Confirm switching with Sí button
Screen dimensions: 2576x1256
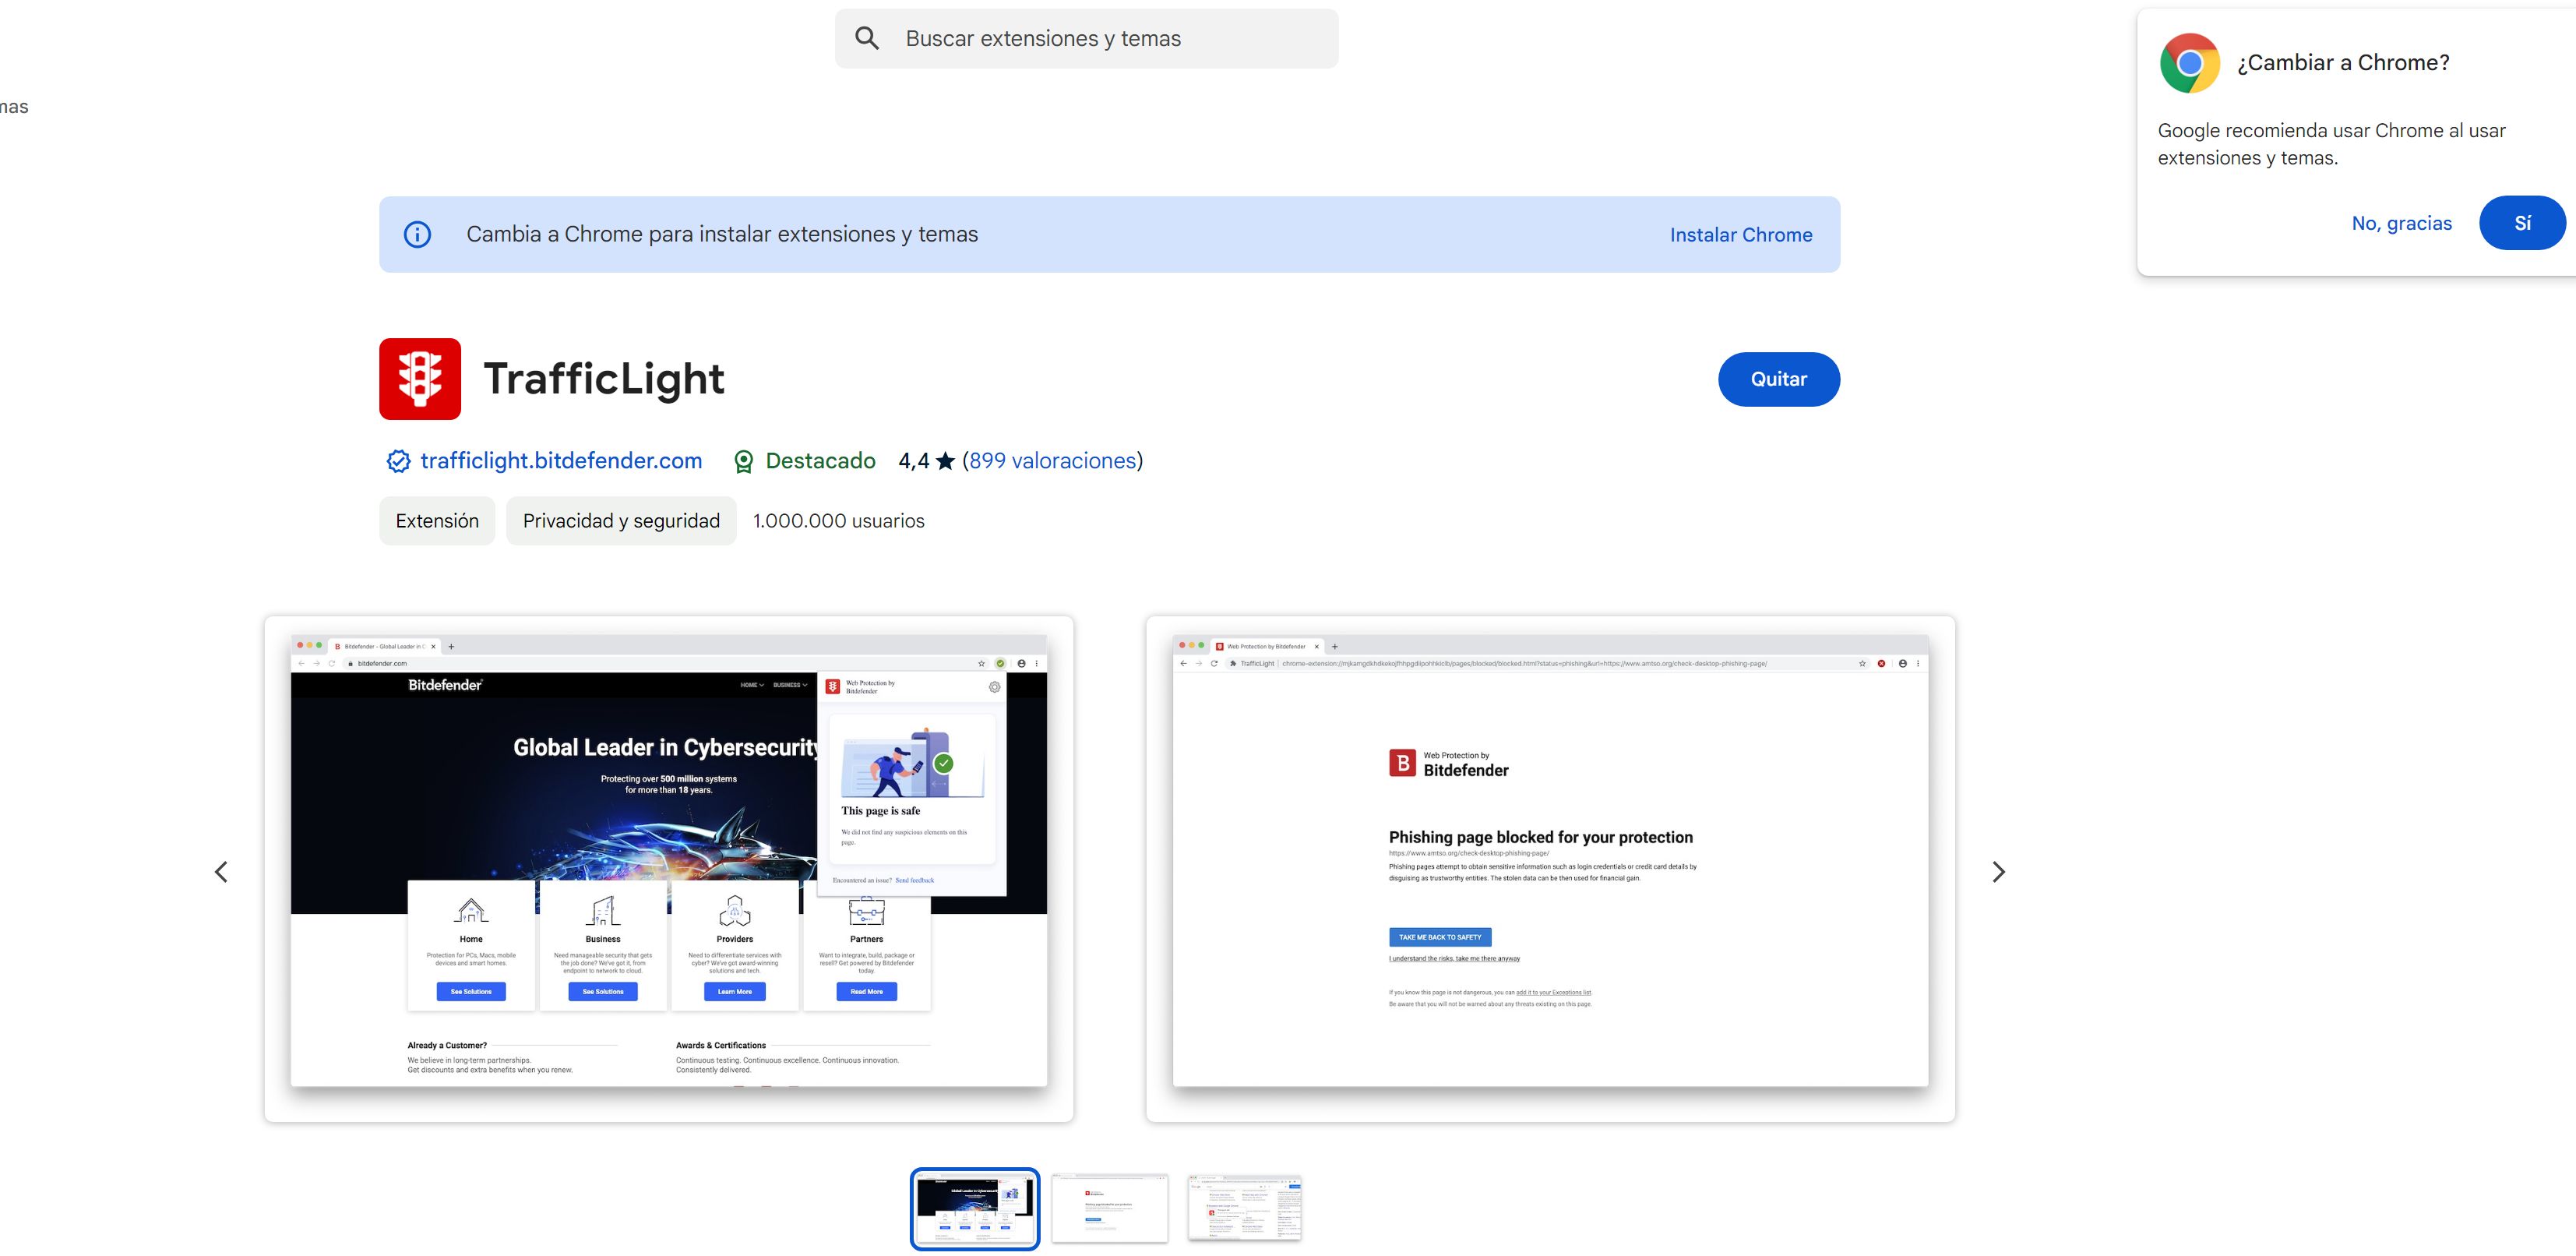point(2521,223)
